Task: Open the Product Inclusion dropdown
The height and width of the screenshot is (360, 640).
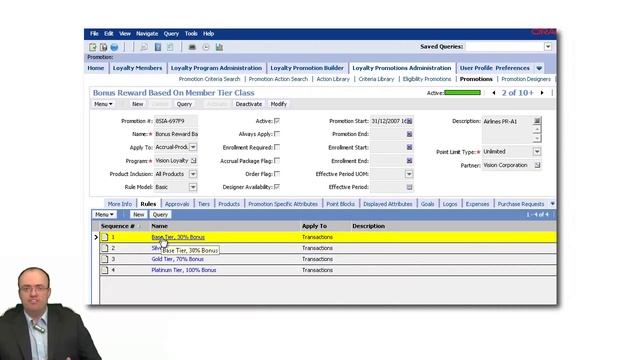Action: point(193,174)
